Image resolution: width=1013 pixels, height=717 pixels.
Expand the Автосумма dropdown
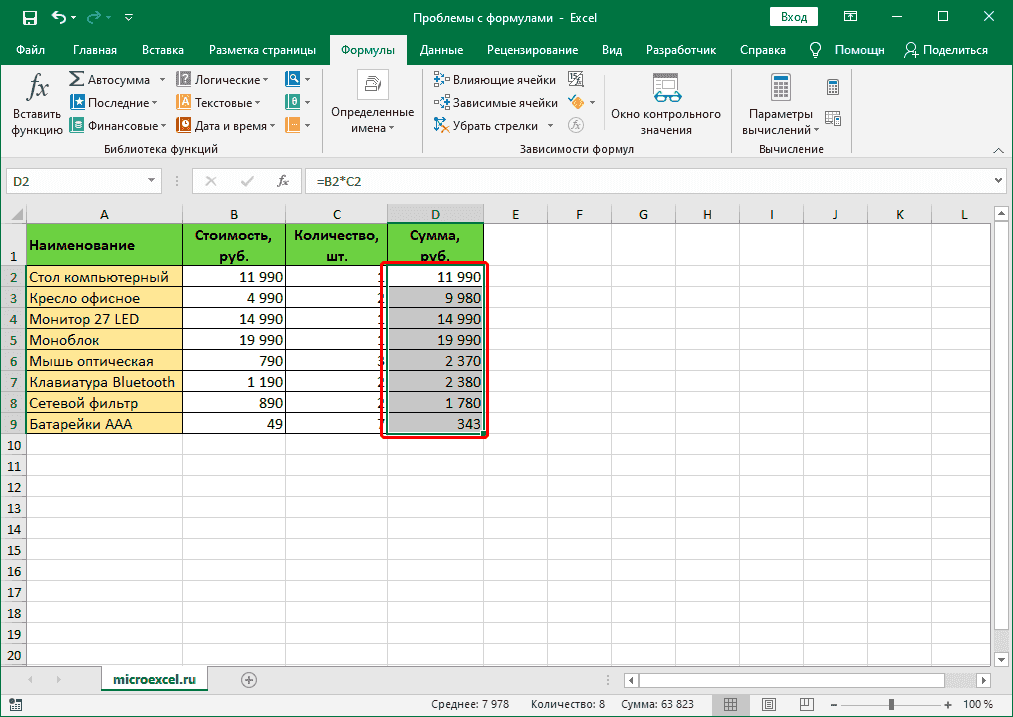click(162, 80)
